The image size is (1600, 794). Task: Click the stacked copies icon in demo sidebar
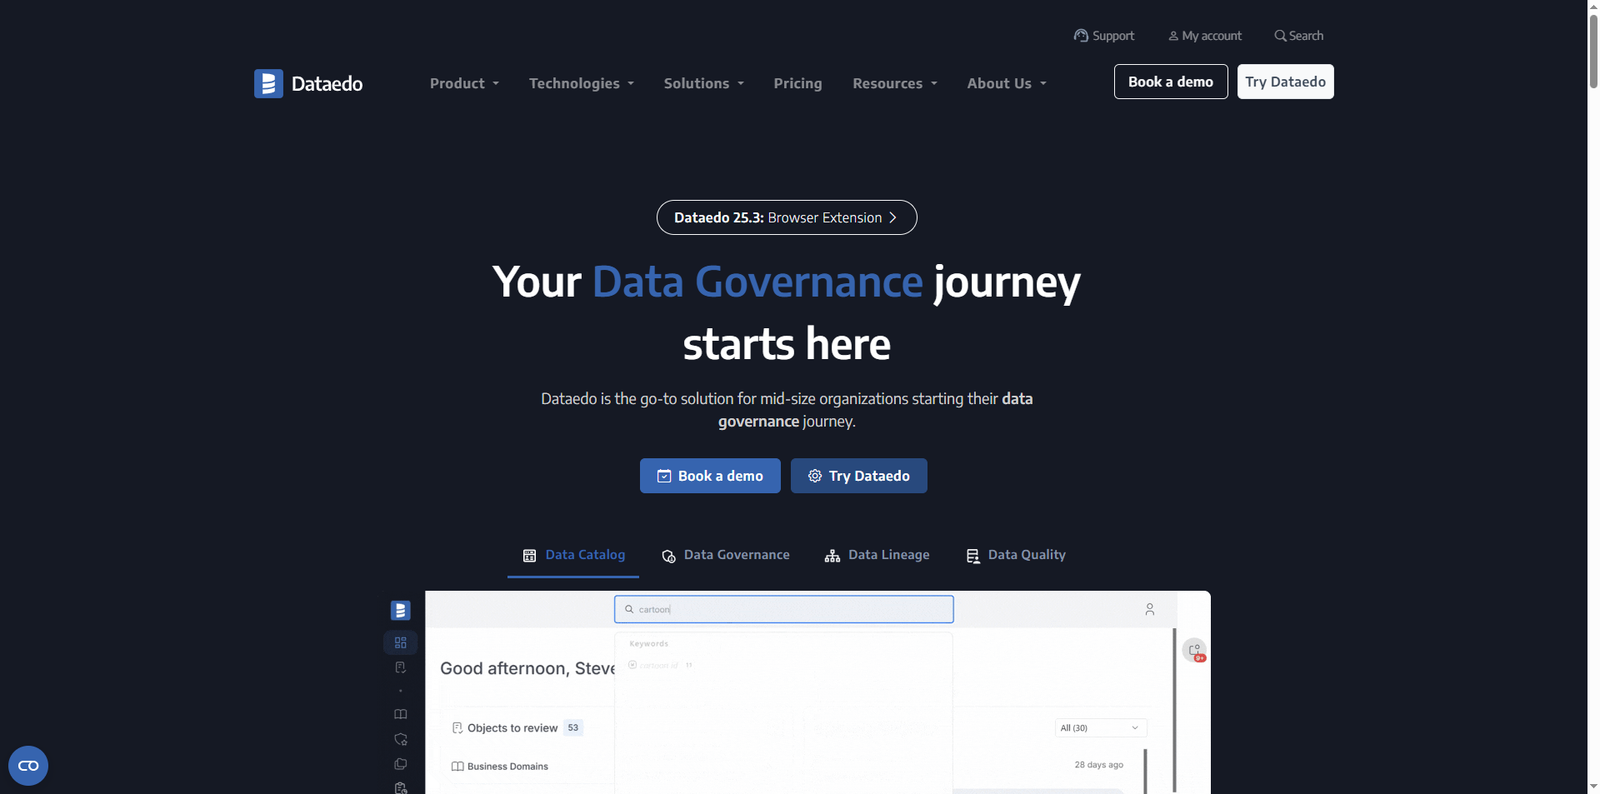[x=400, y=764]
